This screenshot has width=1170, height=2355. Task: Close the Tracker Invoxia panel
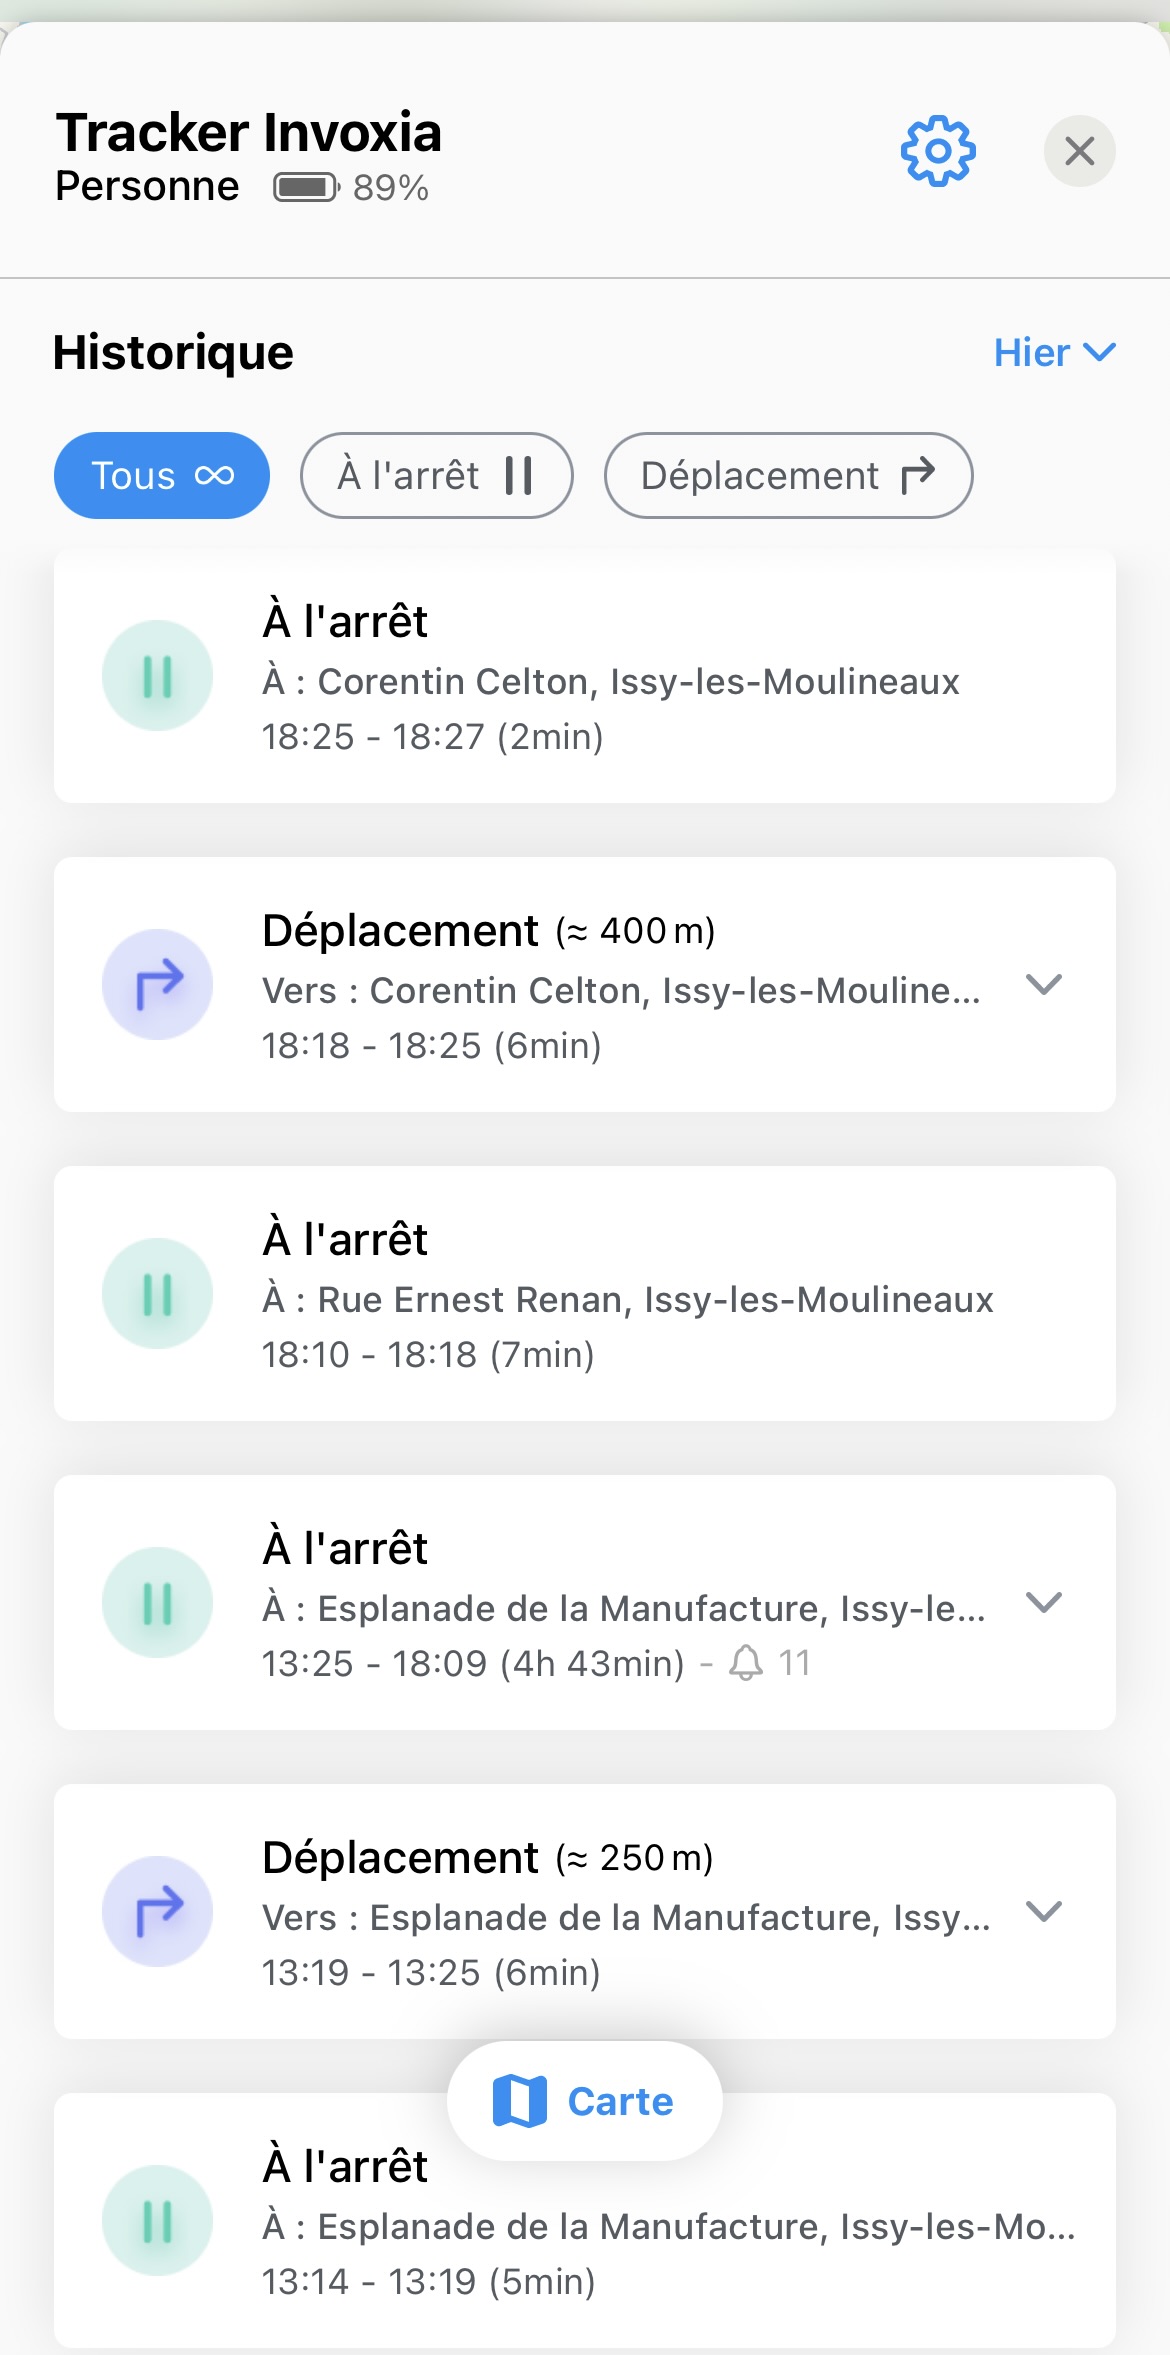[1080, 151]
